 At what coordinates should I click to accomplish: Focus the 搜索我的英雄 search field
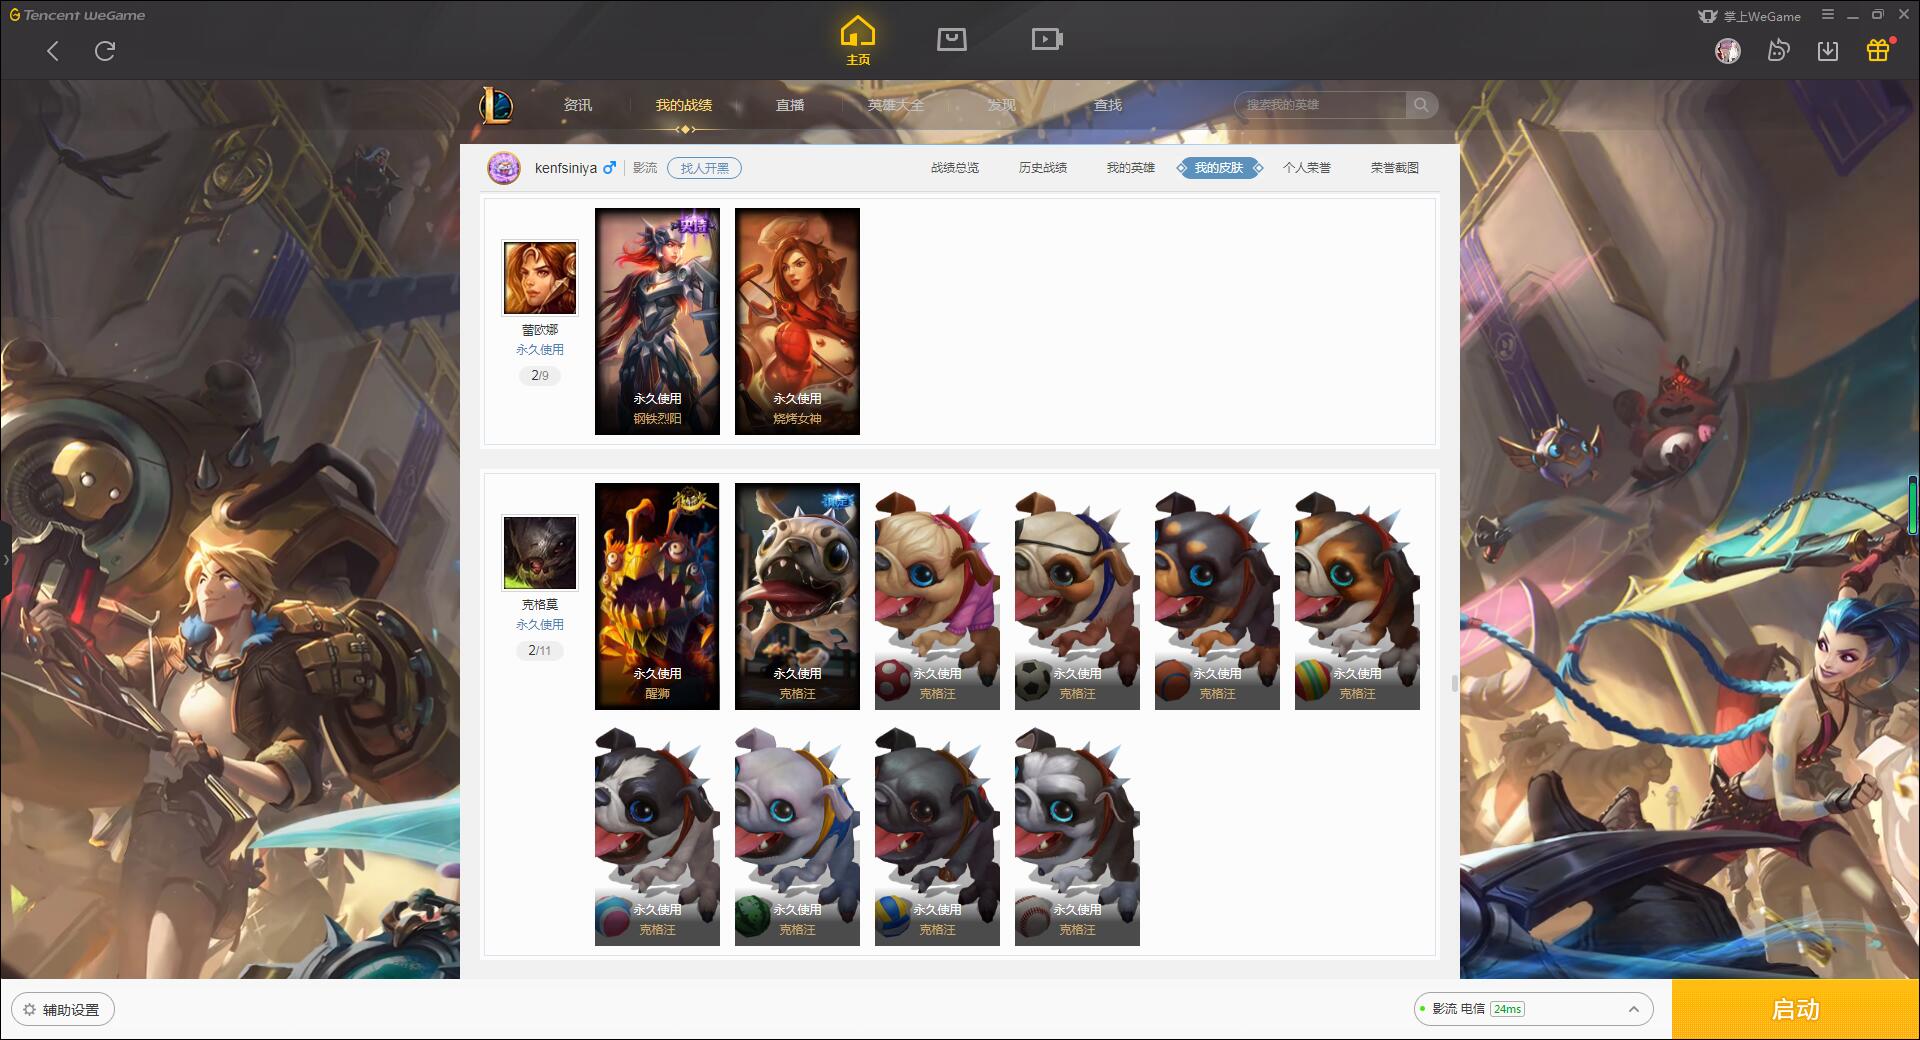(1322, 105)
